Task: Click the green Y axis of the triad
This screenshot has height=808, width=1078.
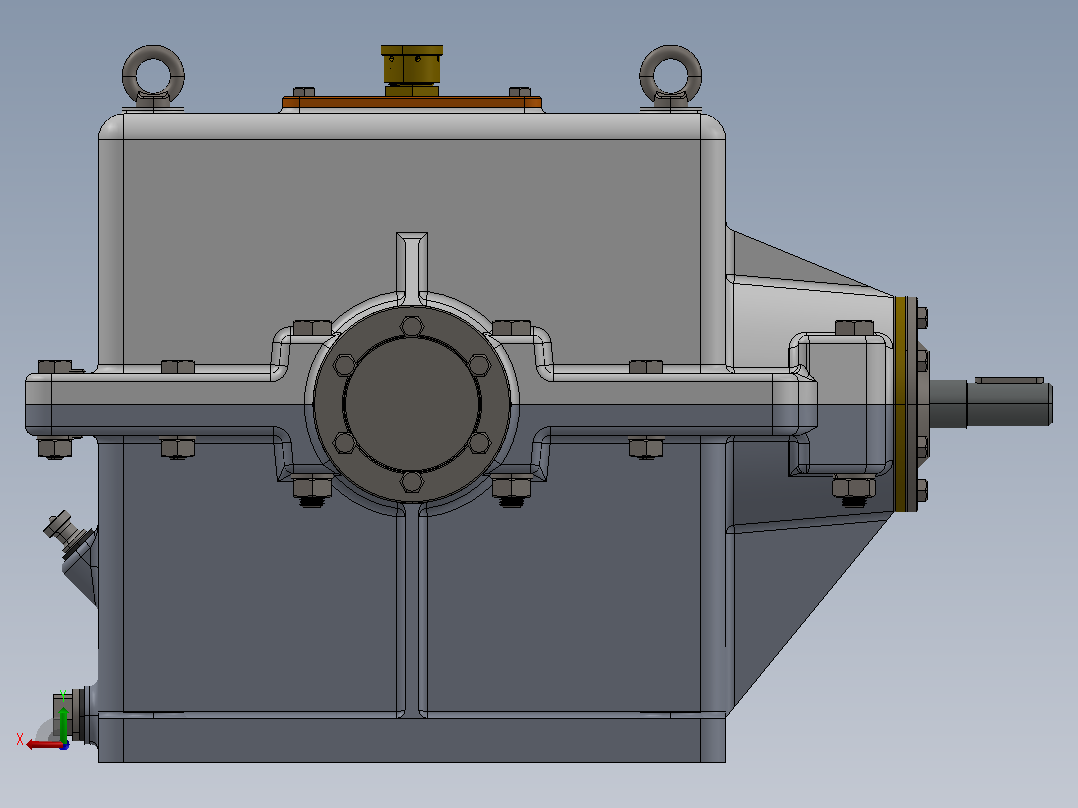Action: (x=63, y=724)
